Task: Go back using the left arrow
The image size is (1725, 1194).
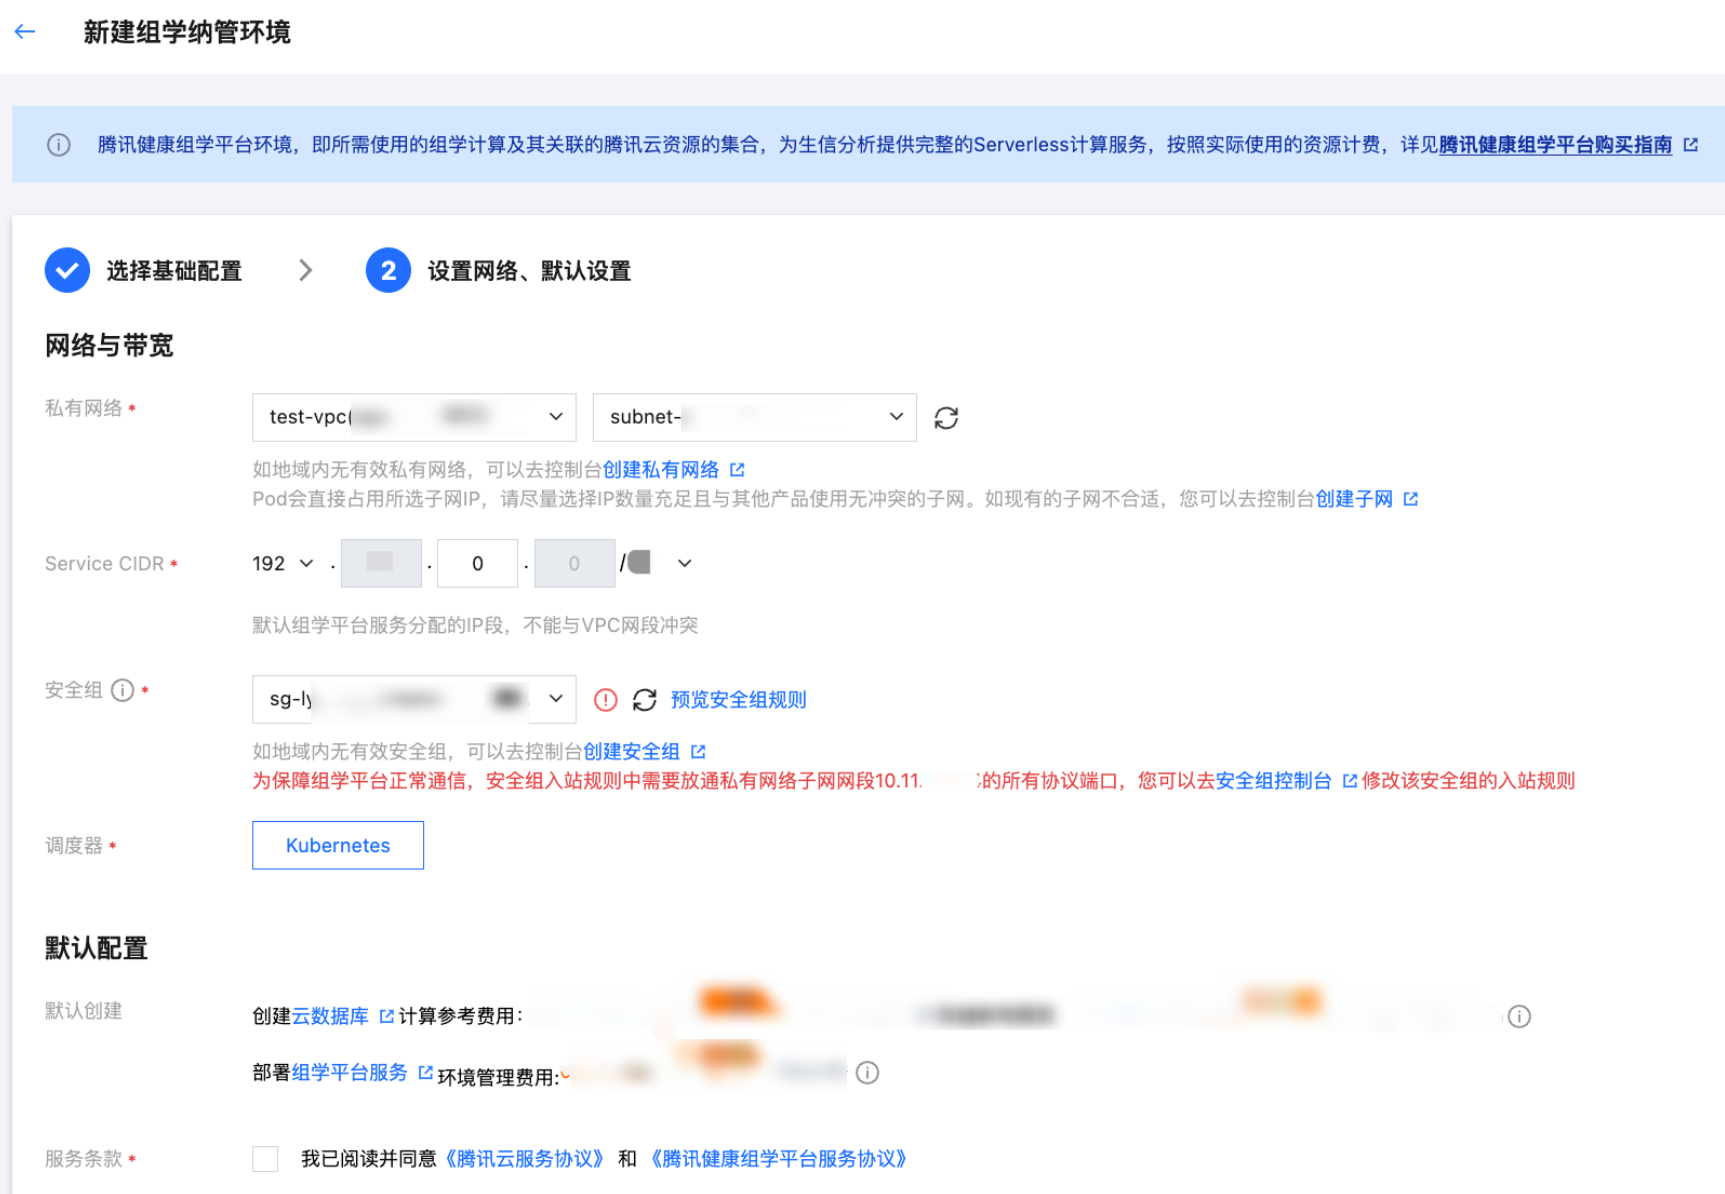Action: 25,32
